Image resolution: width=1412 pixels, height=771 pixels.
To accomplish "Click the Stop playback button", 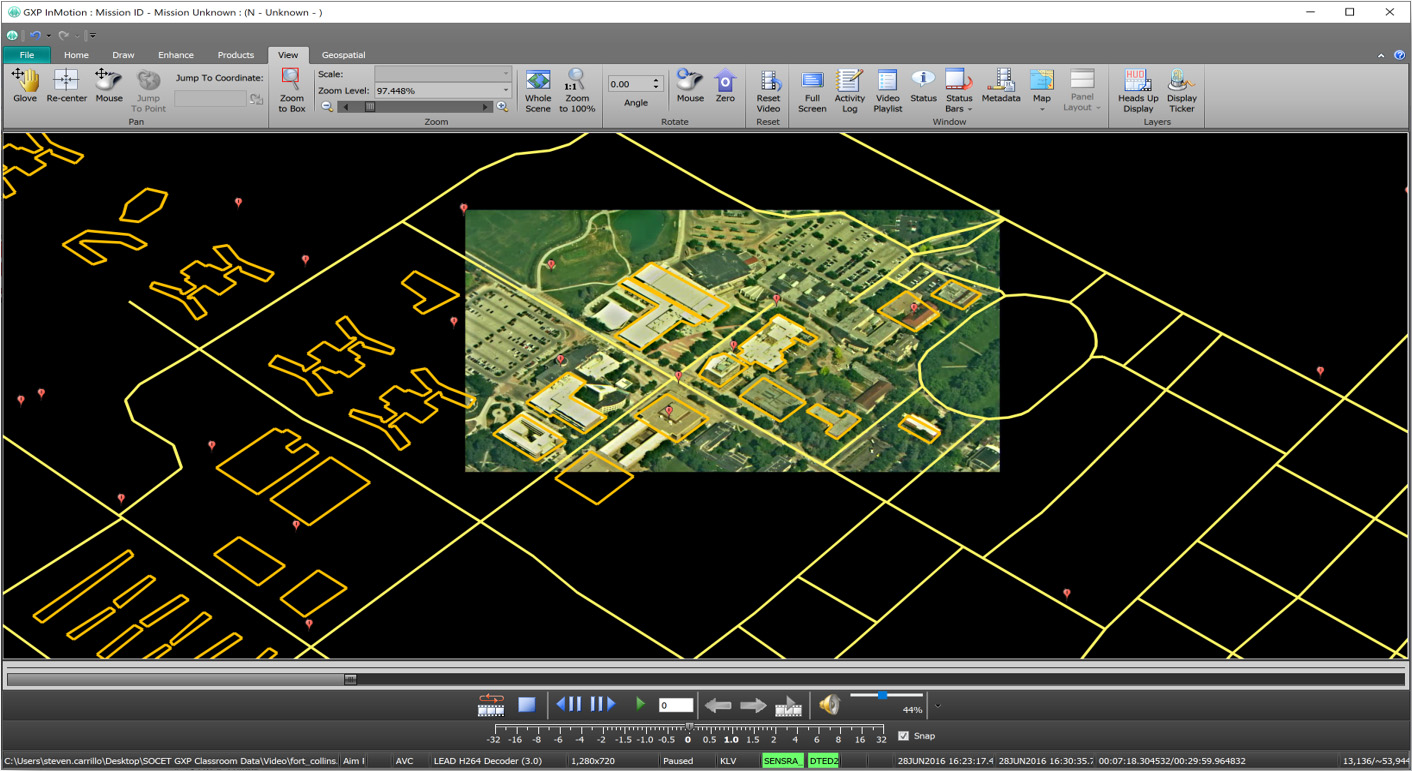I will [527, 705].
